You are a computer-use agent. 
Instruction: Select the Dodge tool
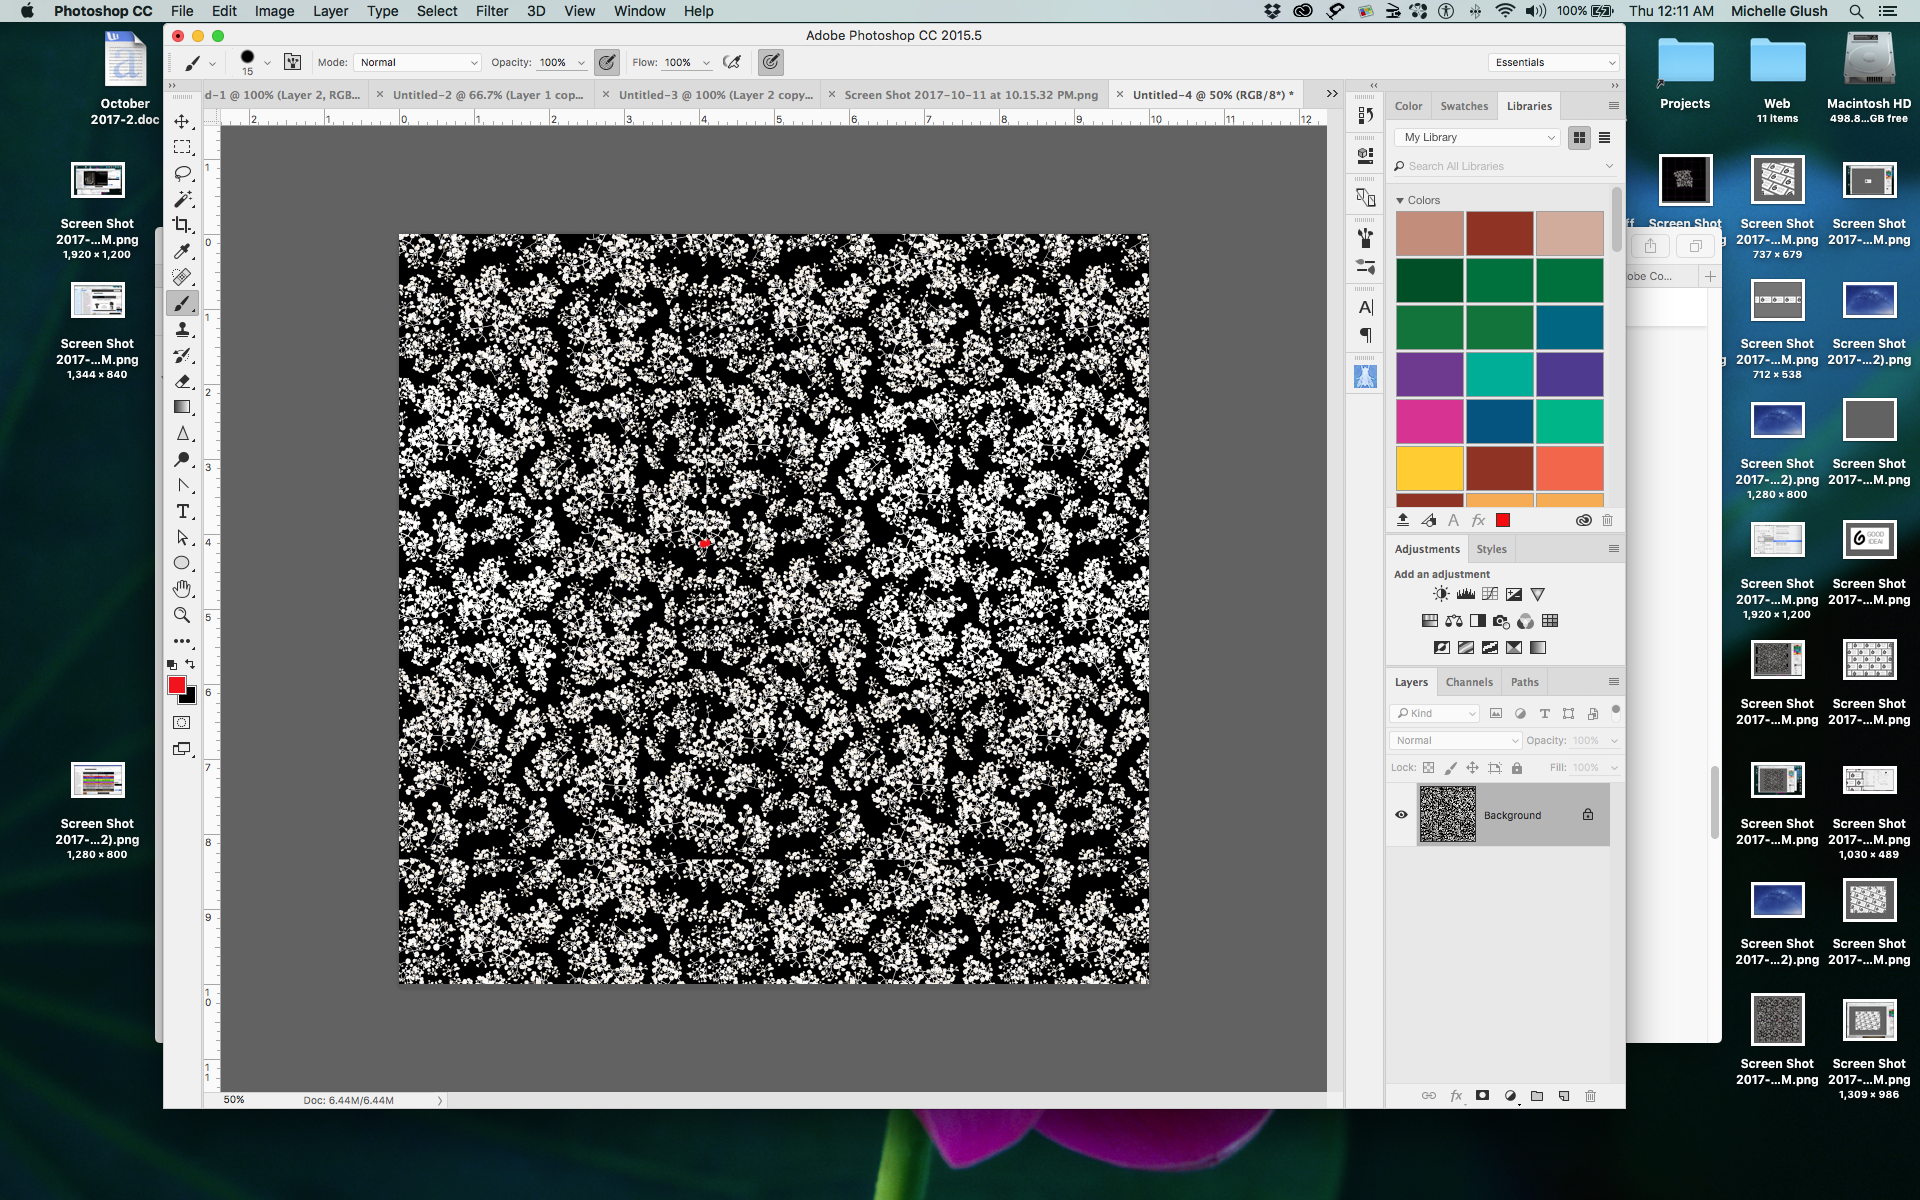pos(182,459)
